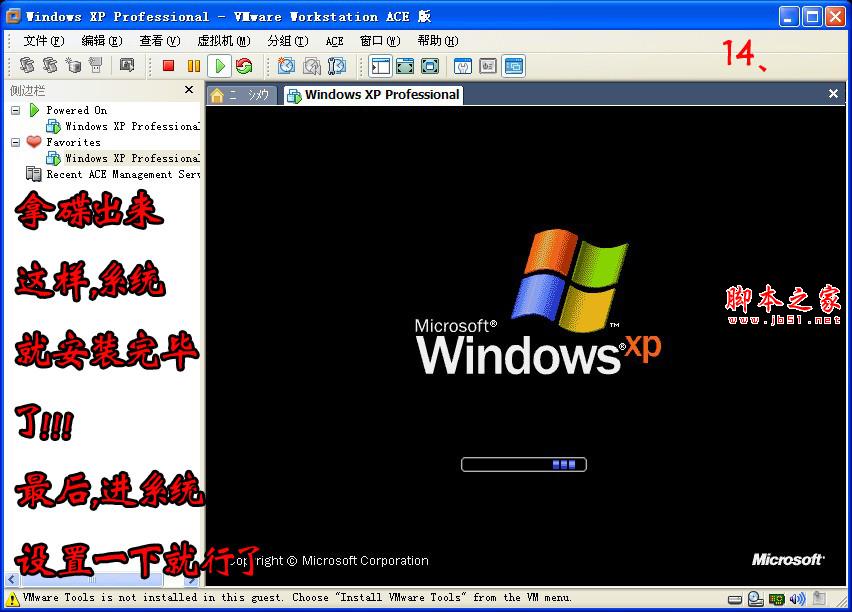Open the ACE menu

click(334, 41)
